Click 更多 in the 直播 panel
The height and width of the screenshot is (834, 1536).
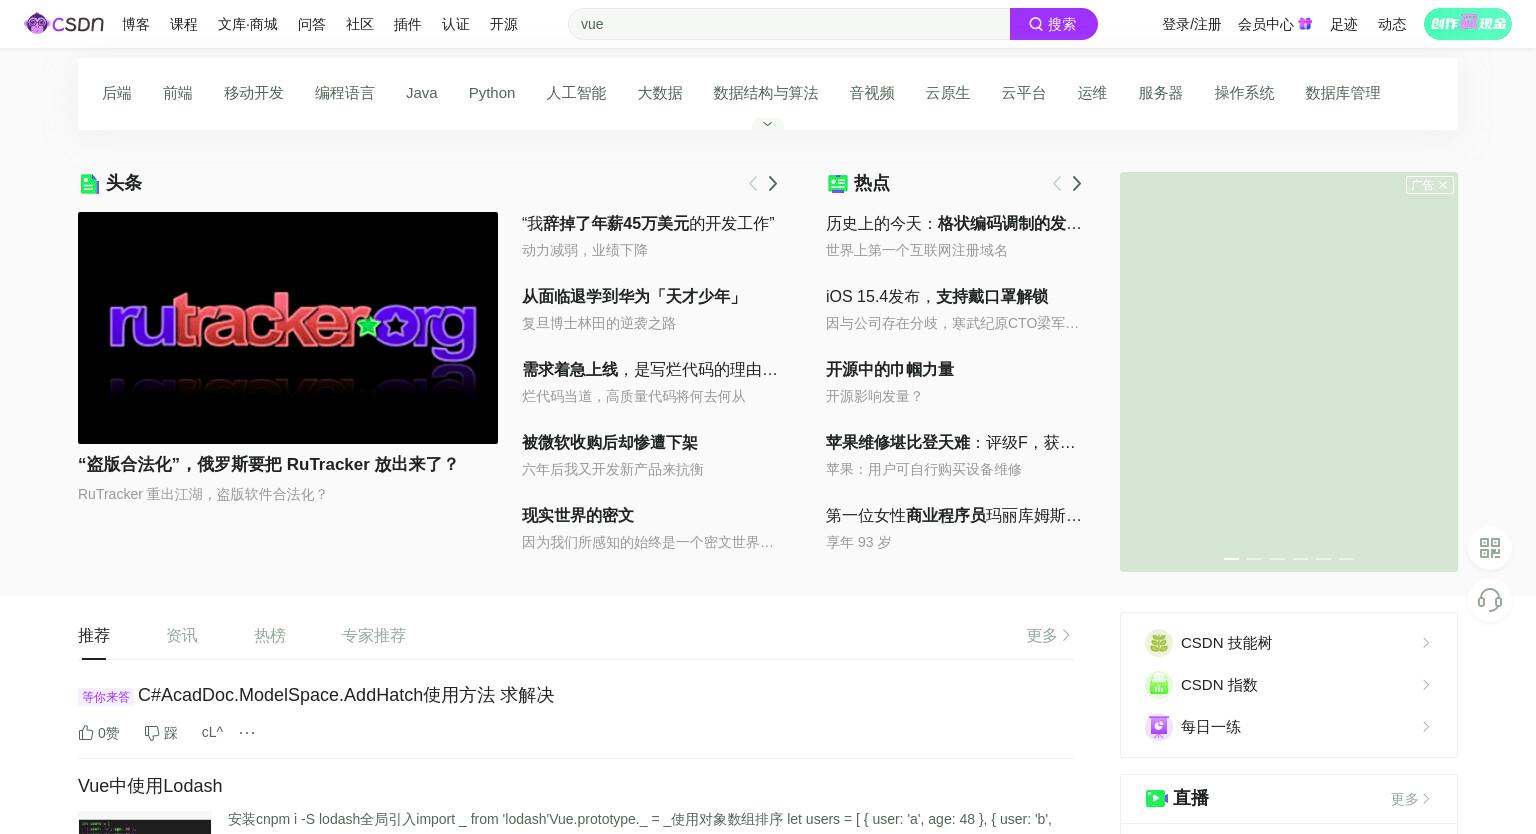point(1410,799)
